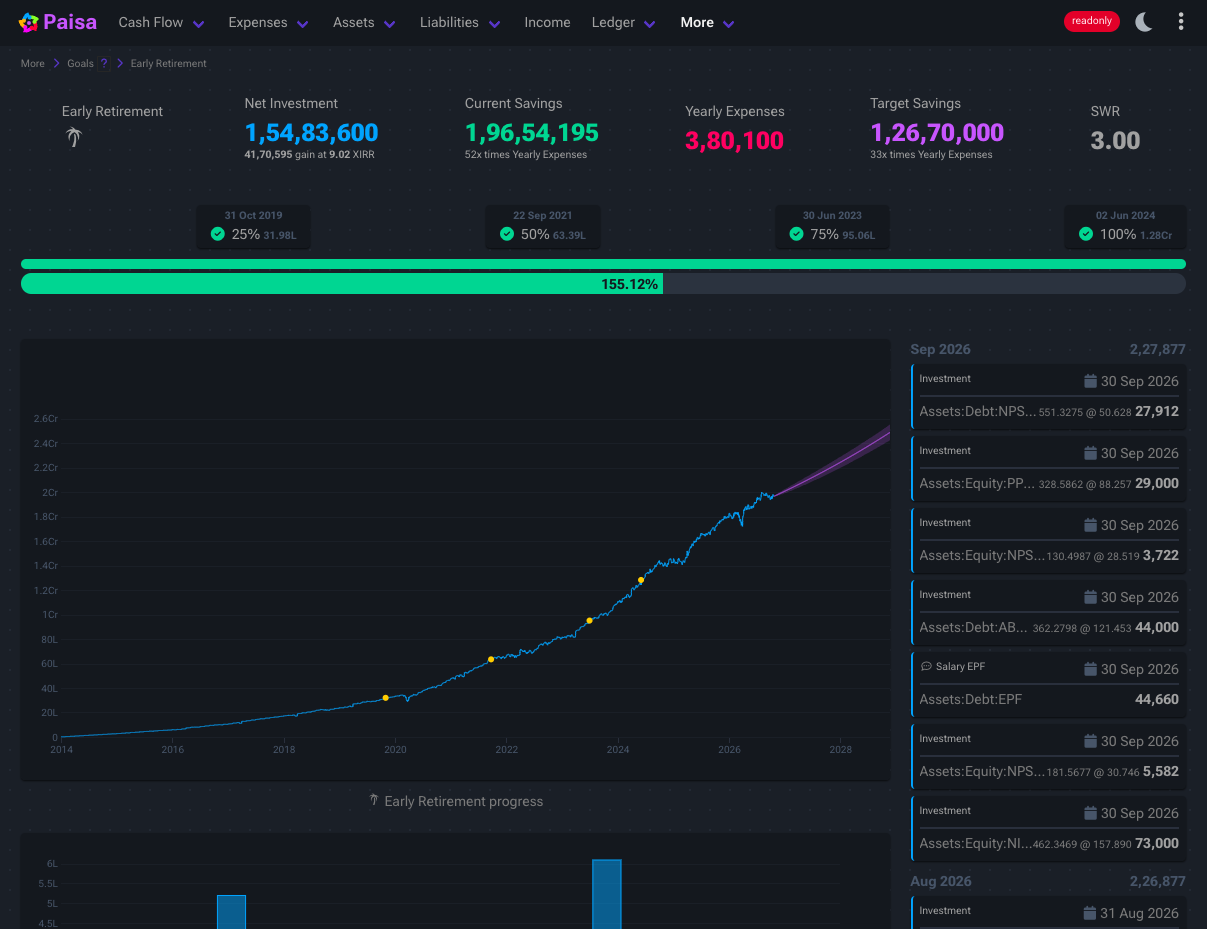Open the Assets:Debt:EPF transaction entry

pos(1049,684)
